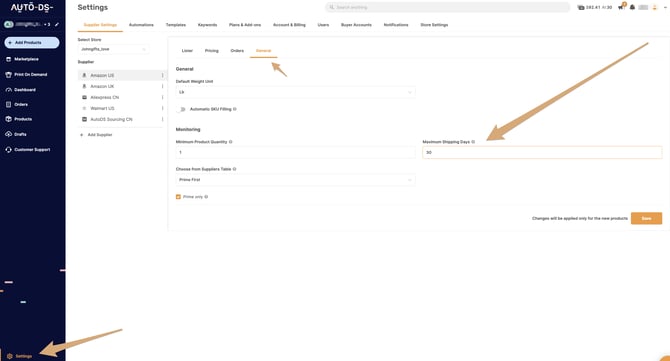Open Dashboard via its gauge icon
The image size is (670, 361).
coord(9,90)
